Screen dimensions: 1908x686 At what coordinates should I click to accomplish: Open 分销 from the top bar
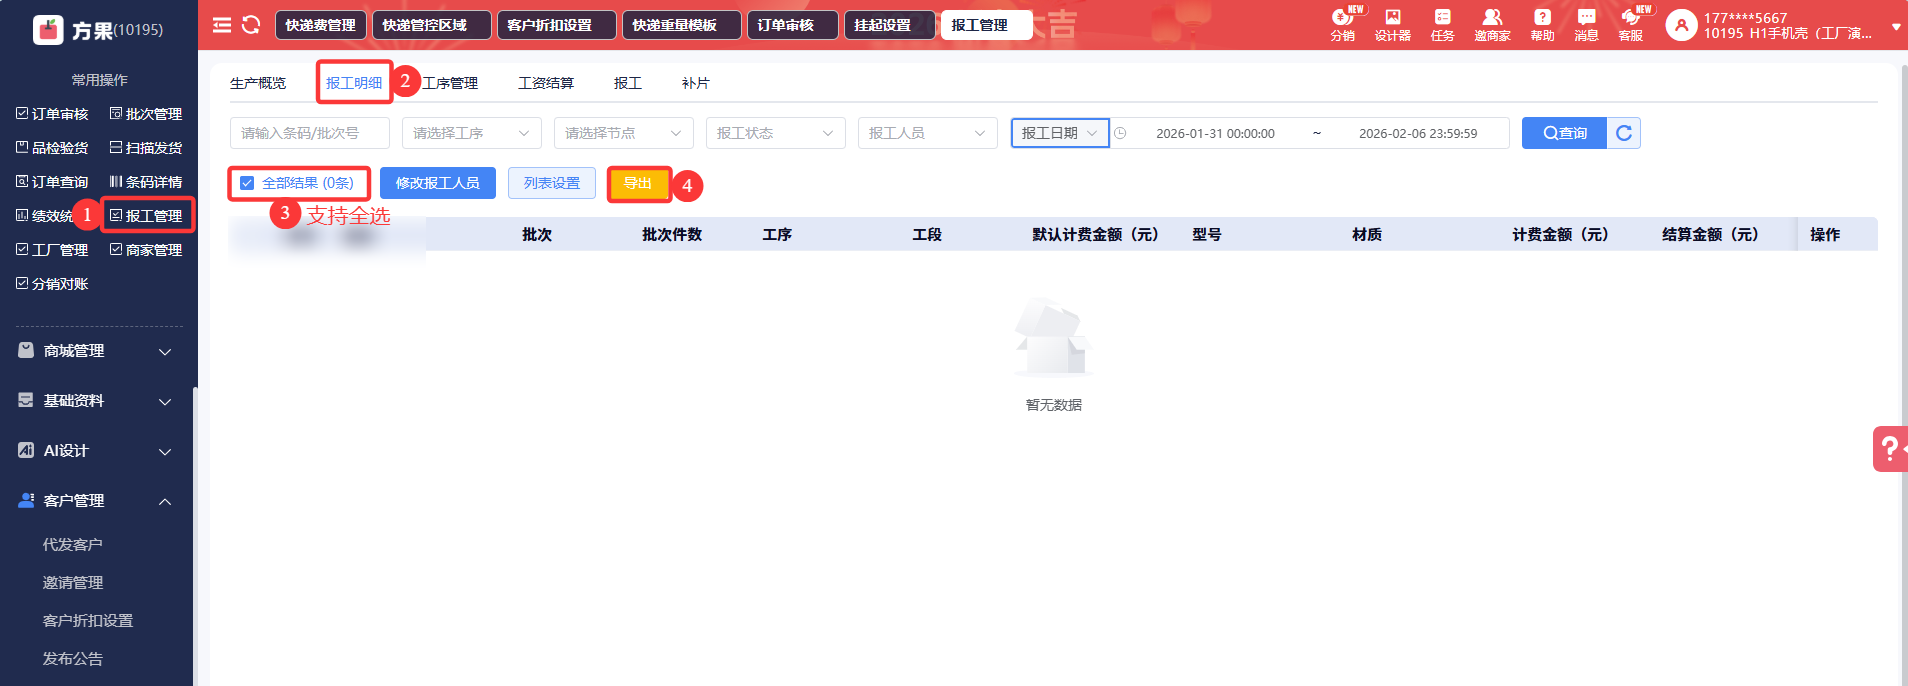click(1342, 25)
